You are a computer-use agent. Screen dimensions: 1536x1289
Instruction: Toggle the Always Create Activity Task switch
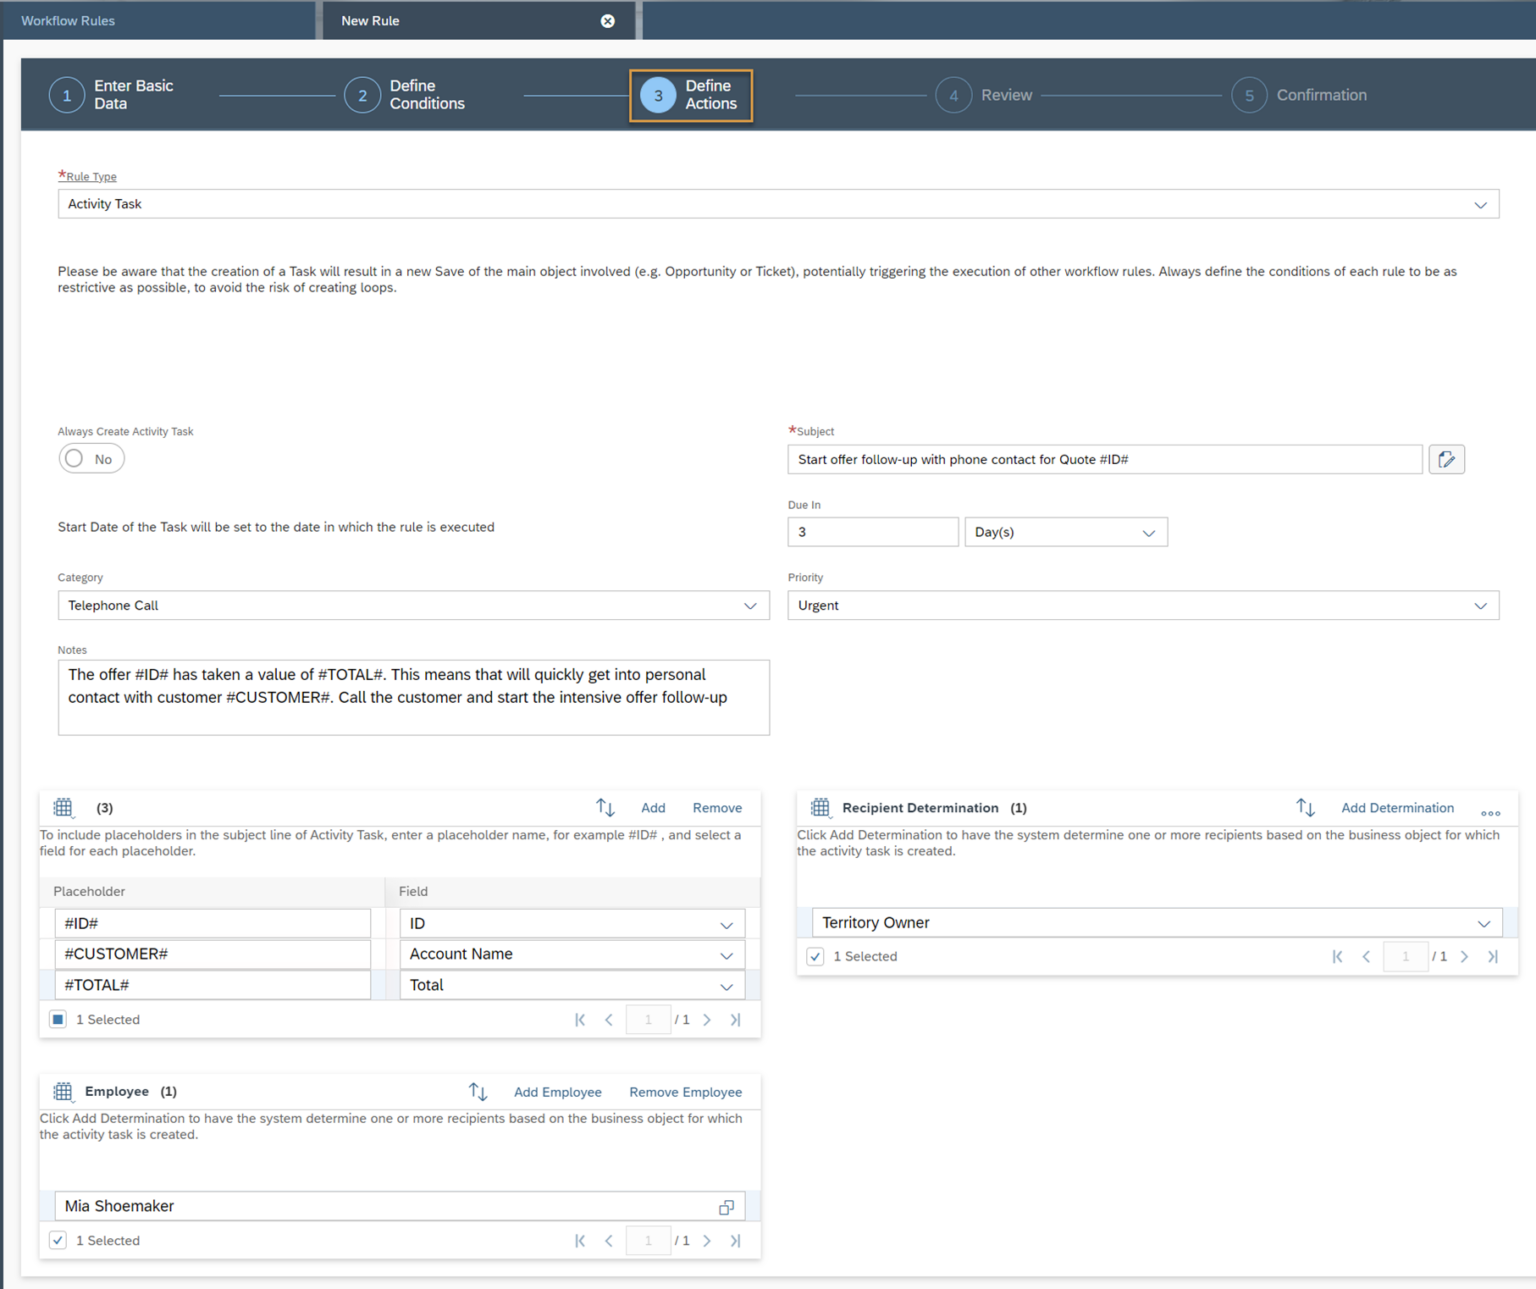[x=91, y=458]
